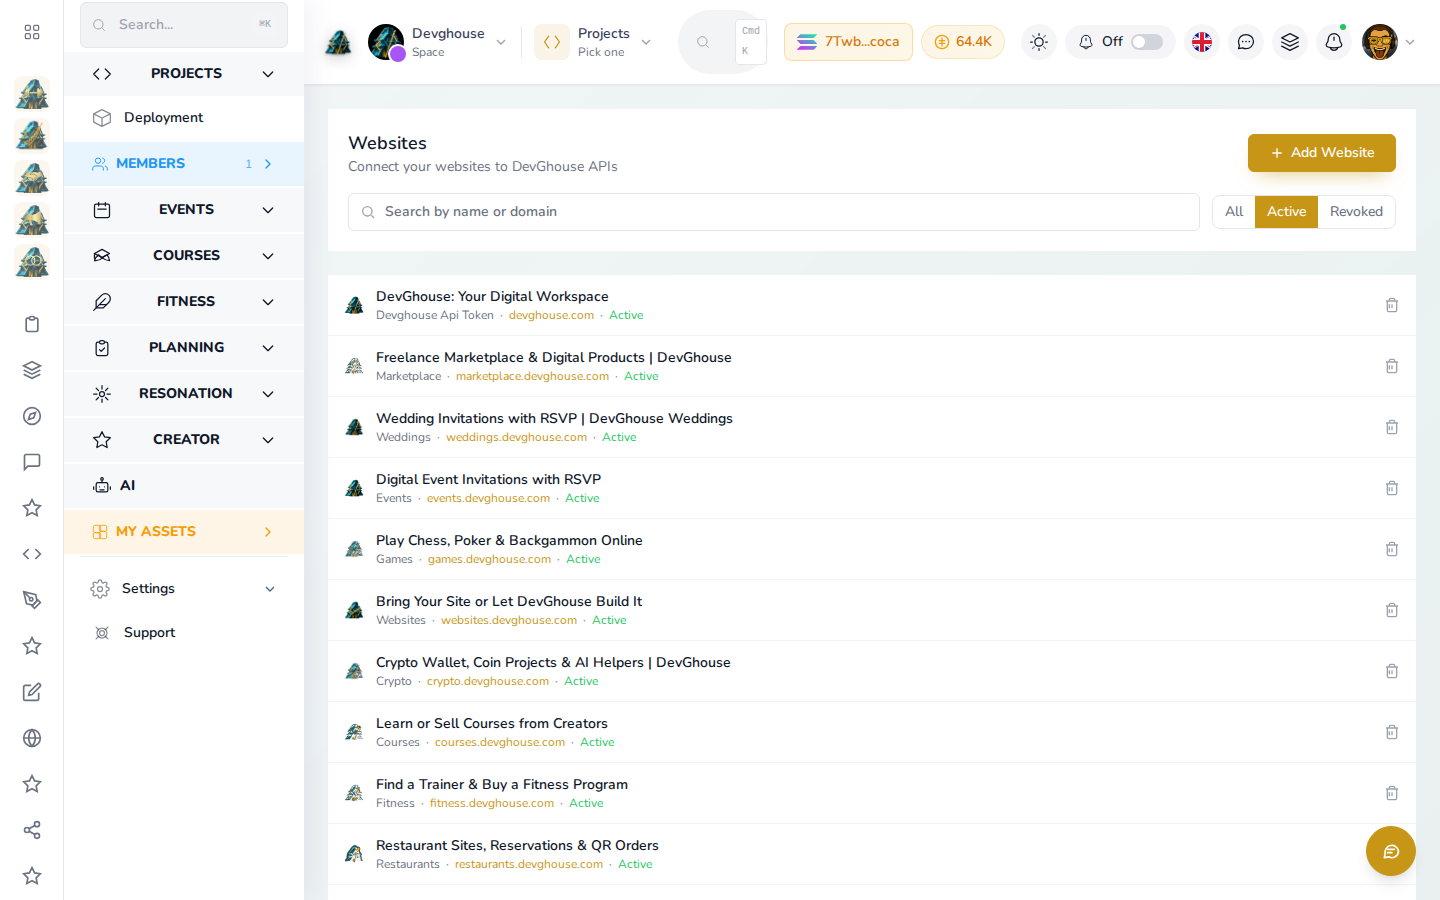Delete the Freelance Marketplace website entry
The height and width of the screenshot is (900, 1440).
pyautogui.click(x=1391, y=366)
